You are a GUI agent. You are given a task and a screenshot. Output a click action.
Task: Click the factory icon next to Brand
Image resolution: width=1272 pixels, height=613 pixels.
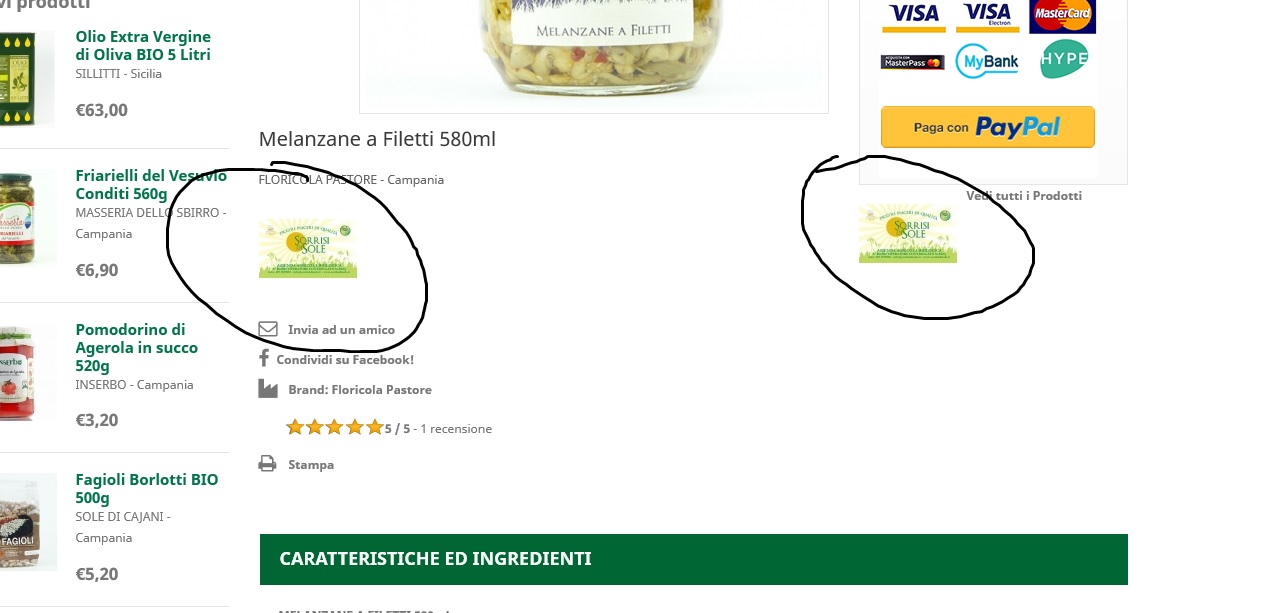click(x=268, y=389)
